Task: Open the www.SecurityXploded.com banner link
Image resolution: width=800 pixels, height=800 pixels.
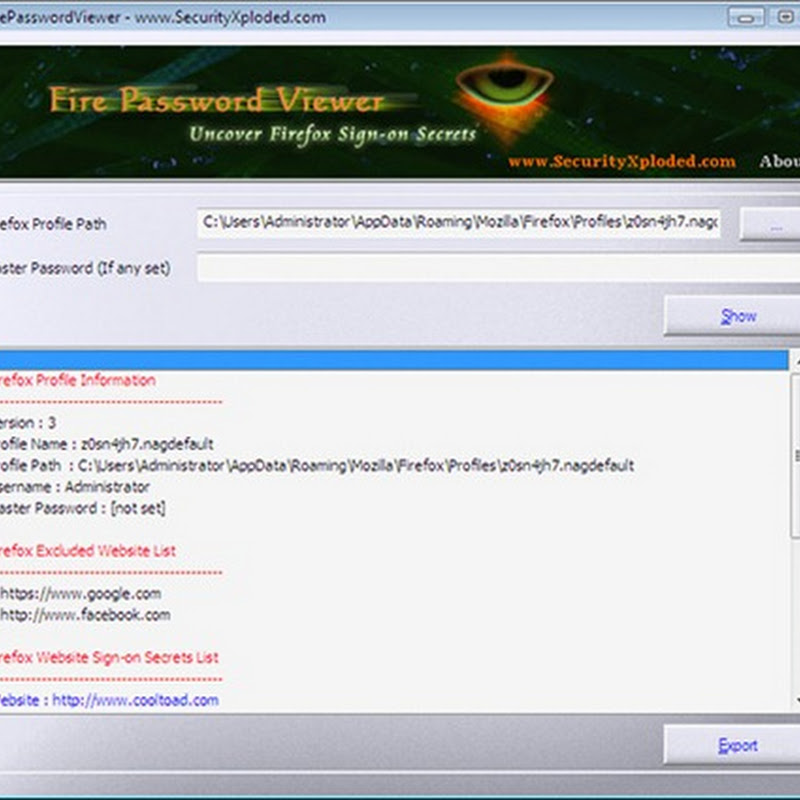Action: 621,162
